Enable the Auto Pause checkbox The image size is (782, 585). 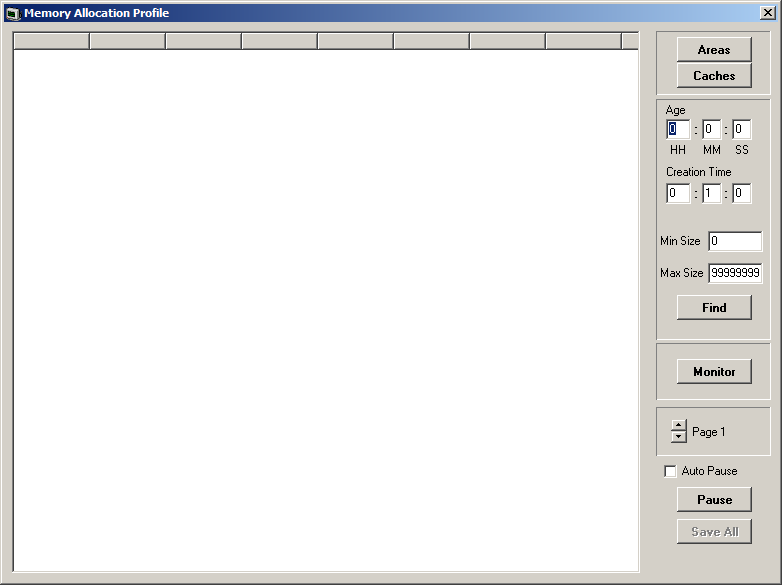point(670,471)
